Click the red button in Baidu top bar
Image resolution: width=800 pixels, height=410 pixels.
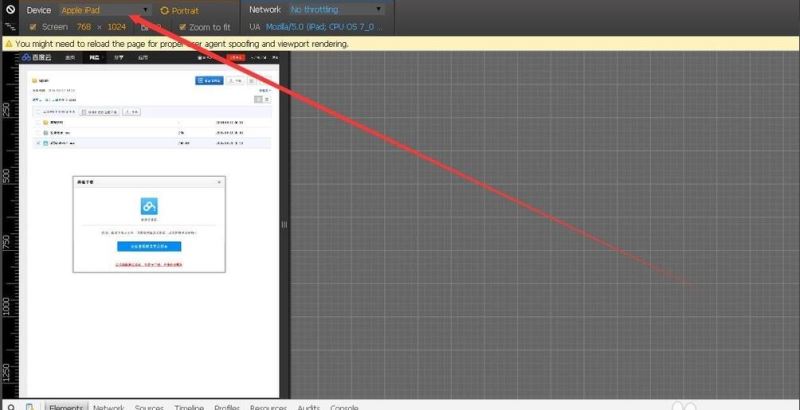pyautogui.click(x=236, y=58)
